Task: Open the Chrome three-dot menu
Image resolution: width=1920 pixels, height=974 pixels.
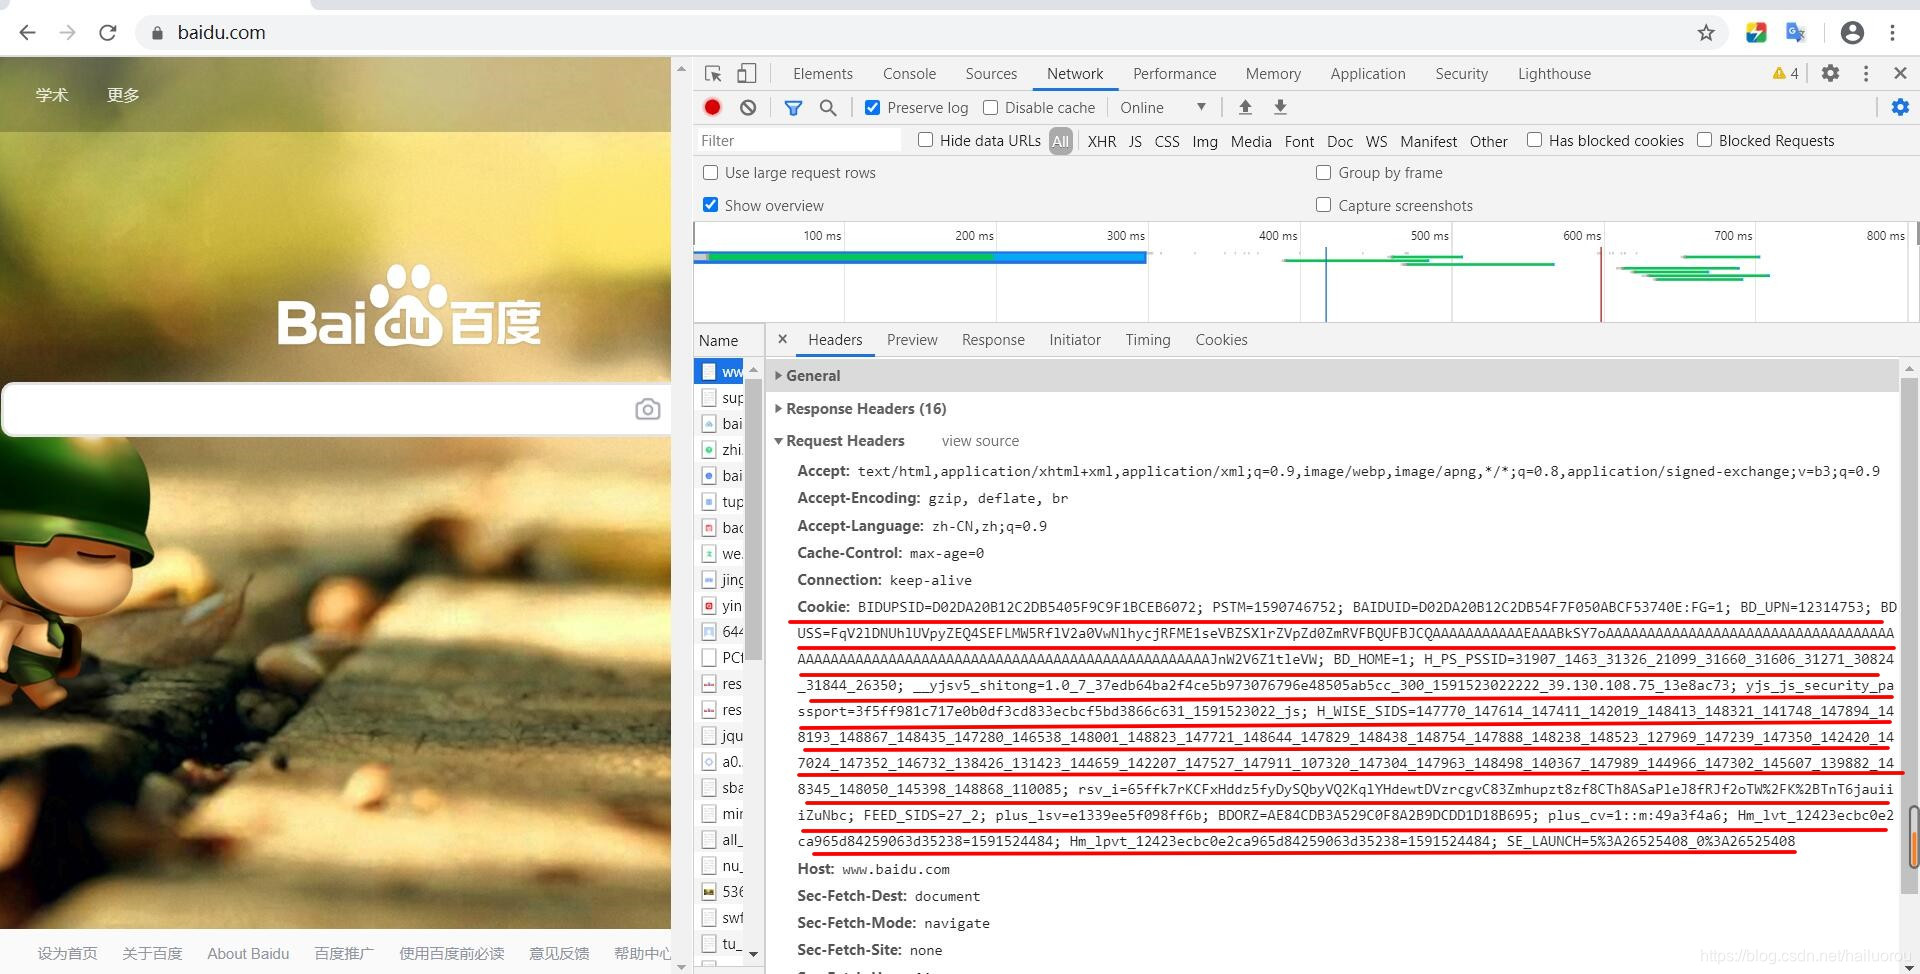Action: click(x=1892, y=32)
